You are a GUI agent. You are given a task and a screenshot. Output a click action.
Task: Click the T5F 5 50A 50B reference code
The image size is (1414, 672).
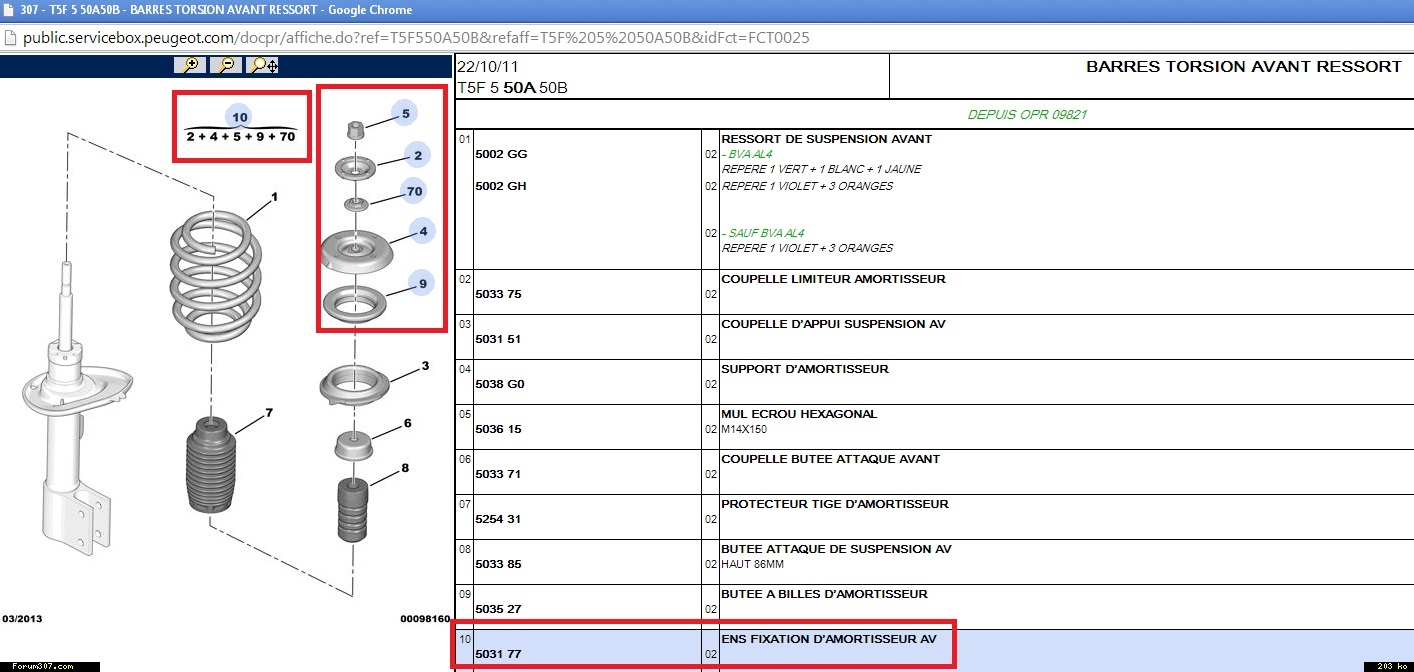(512, 88)
